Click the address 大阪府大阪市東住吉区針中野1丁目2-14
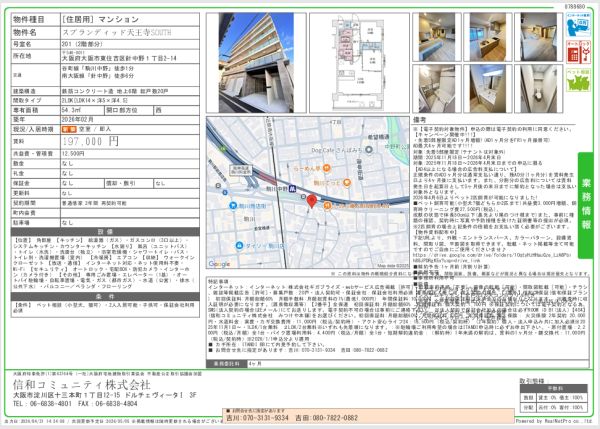600x429 pixels. point(119,59)
